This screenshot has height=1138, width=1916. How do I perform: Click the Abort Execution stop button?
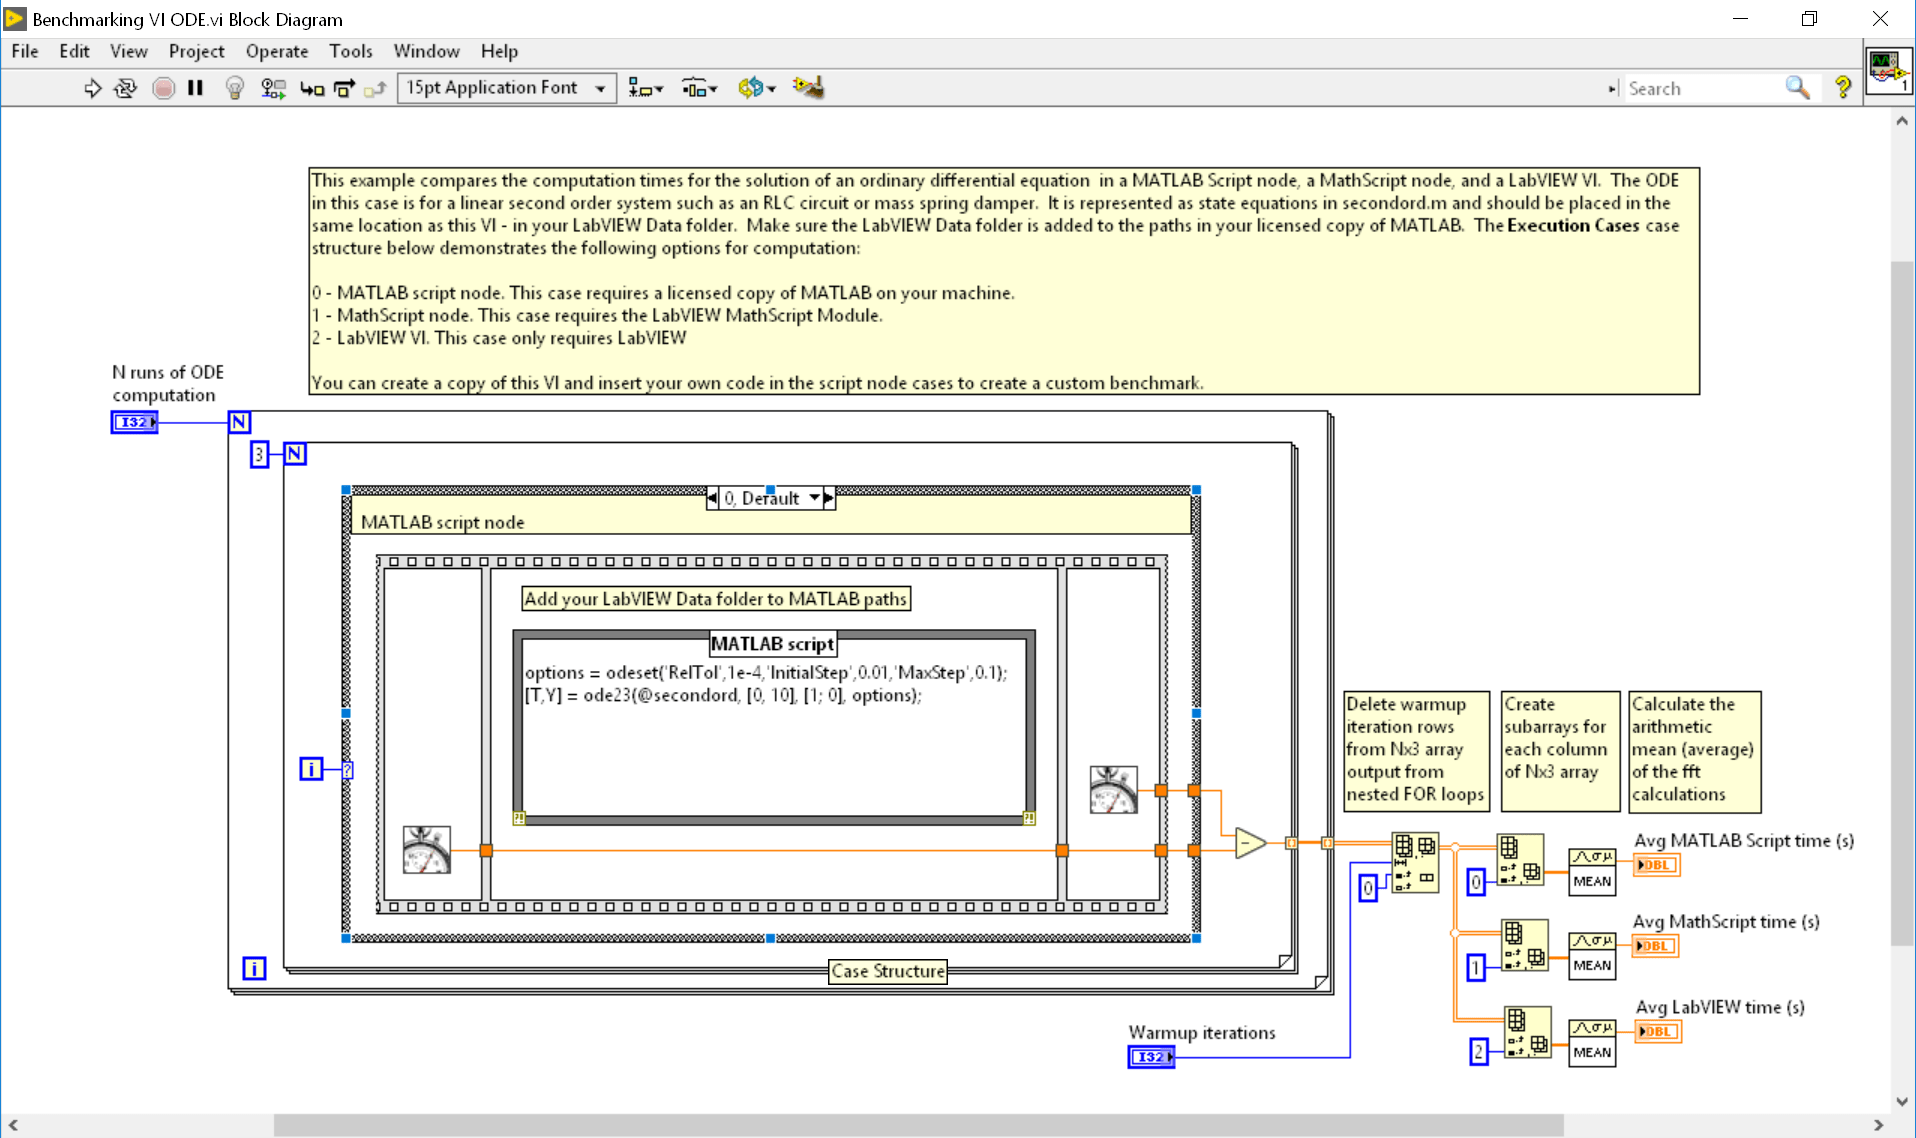pyautogui.click(x=164, y=88)
